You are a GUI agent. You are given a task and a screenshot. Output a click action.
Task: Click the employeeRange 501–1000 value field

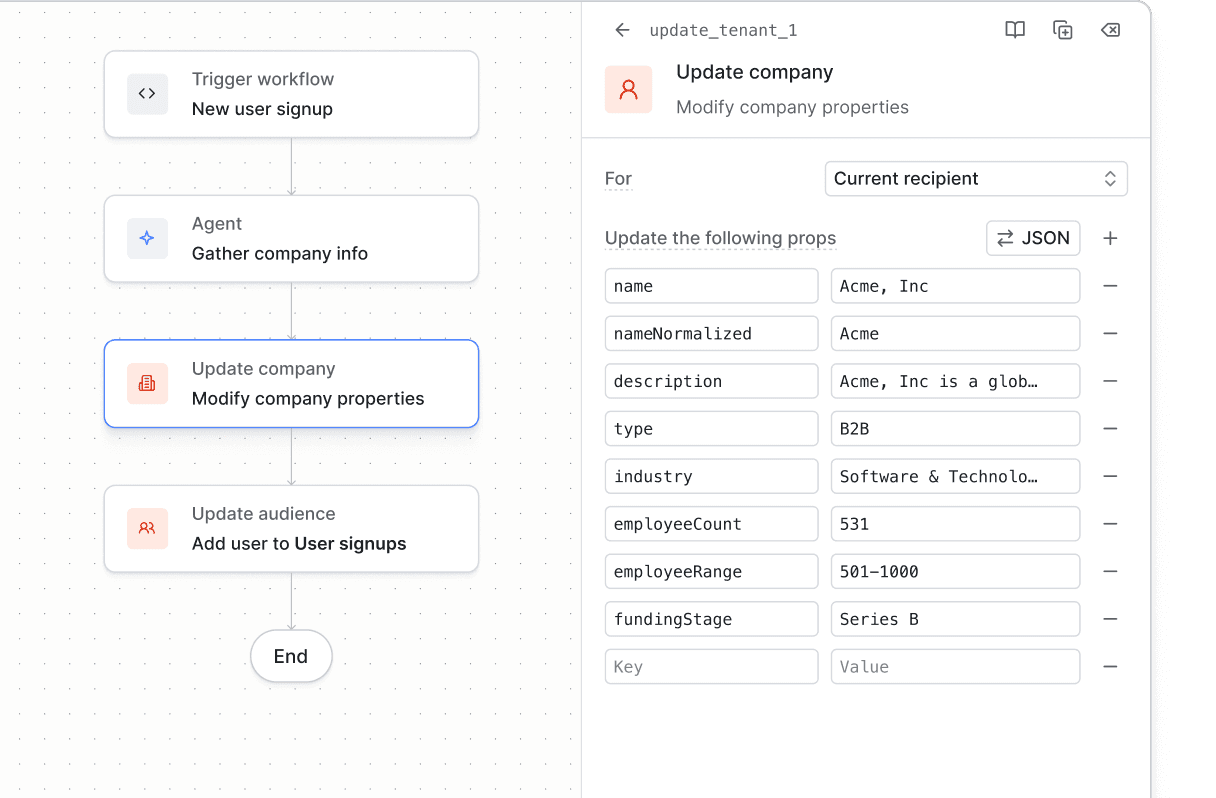click(x=954, y=571)
